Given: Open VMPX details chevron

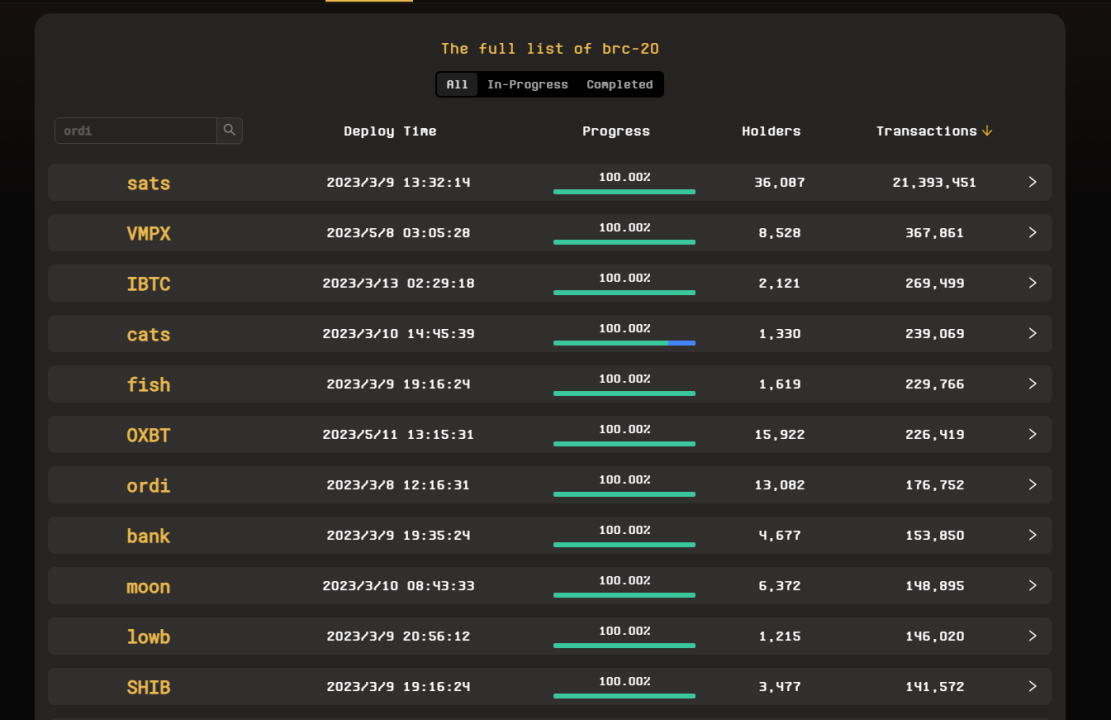Looking at the screenshot, I should pos(1032,233).
